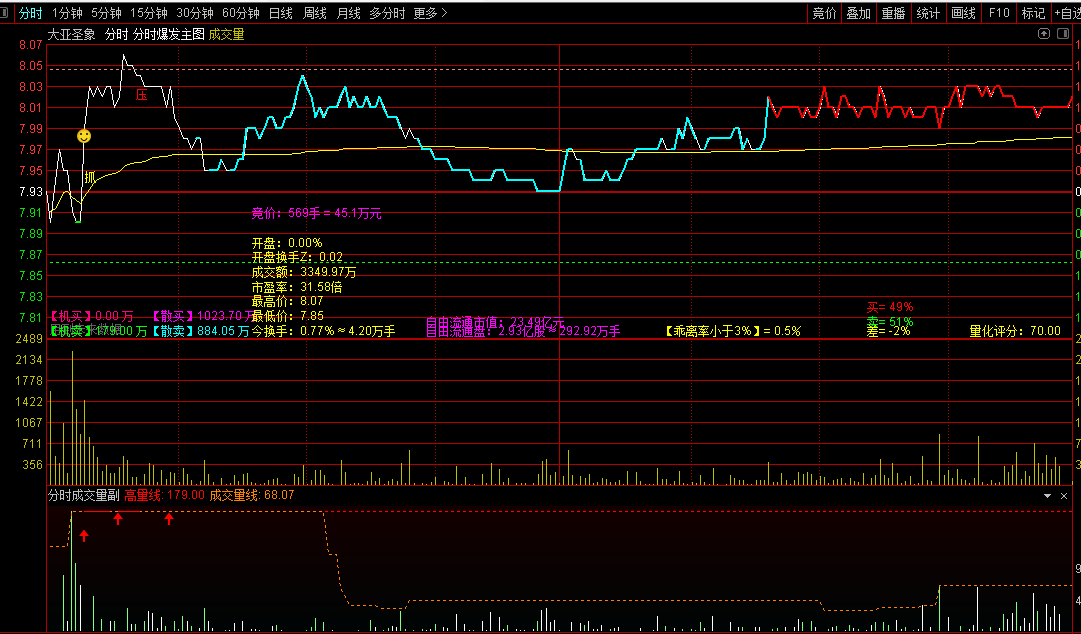The width and height of the screenshot is (1081, 634).
Task: Click the 分时爆发主图 indicator label
Action: [x=169, y=34]
